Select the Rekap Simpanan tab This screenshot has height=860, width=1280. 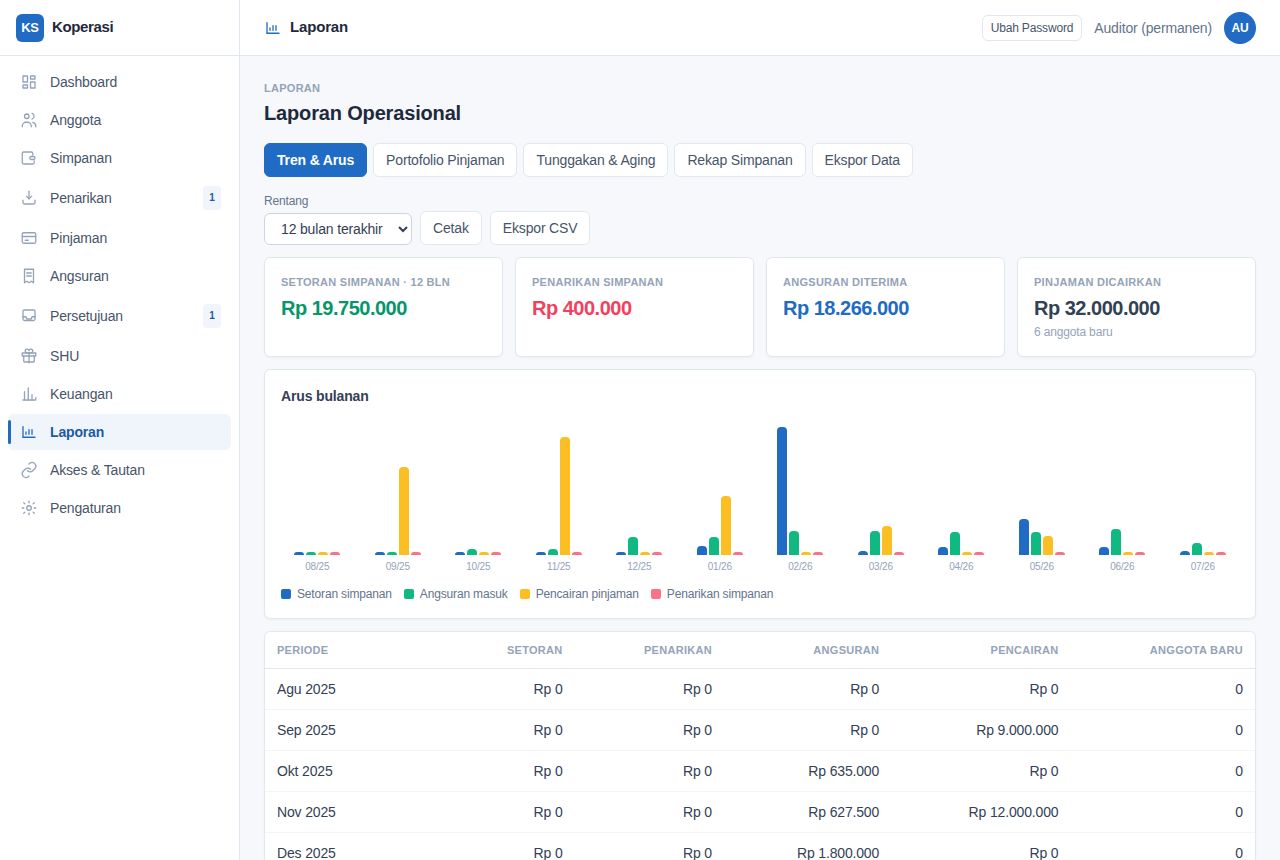740,160
